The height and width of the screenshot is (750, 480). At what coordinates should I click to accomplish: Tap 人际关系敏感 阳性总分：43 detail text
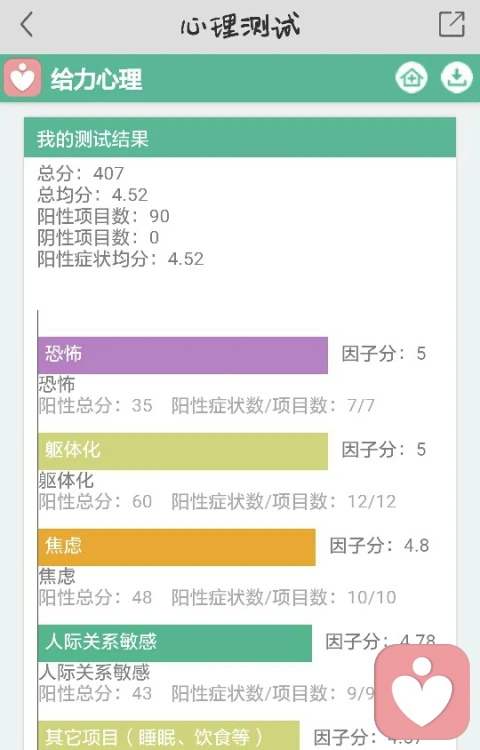pos(95,693)
